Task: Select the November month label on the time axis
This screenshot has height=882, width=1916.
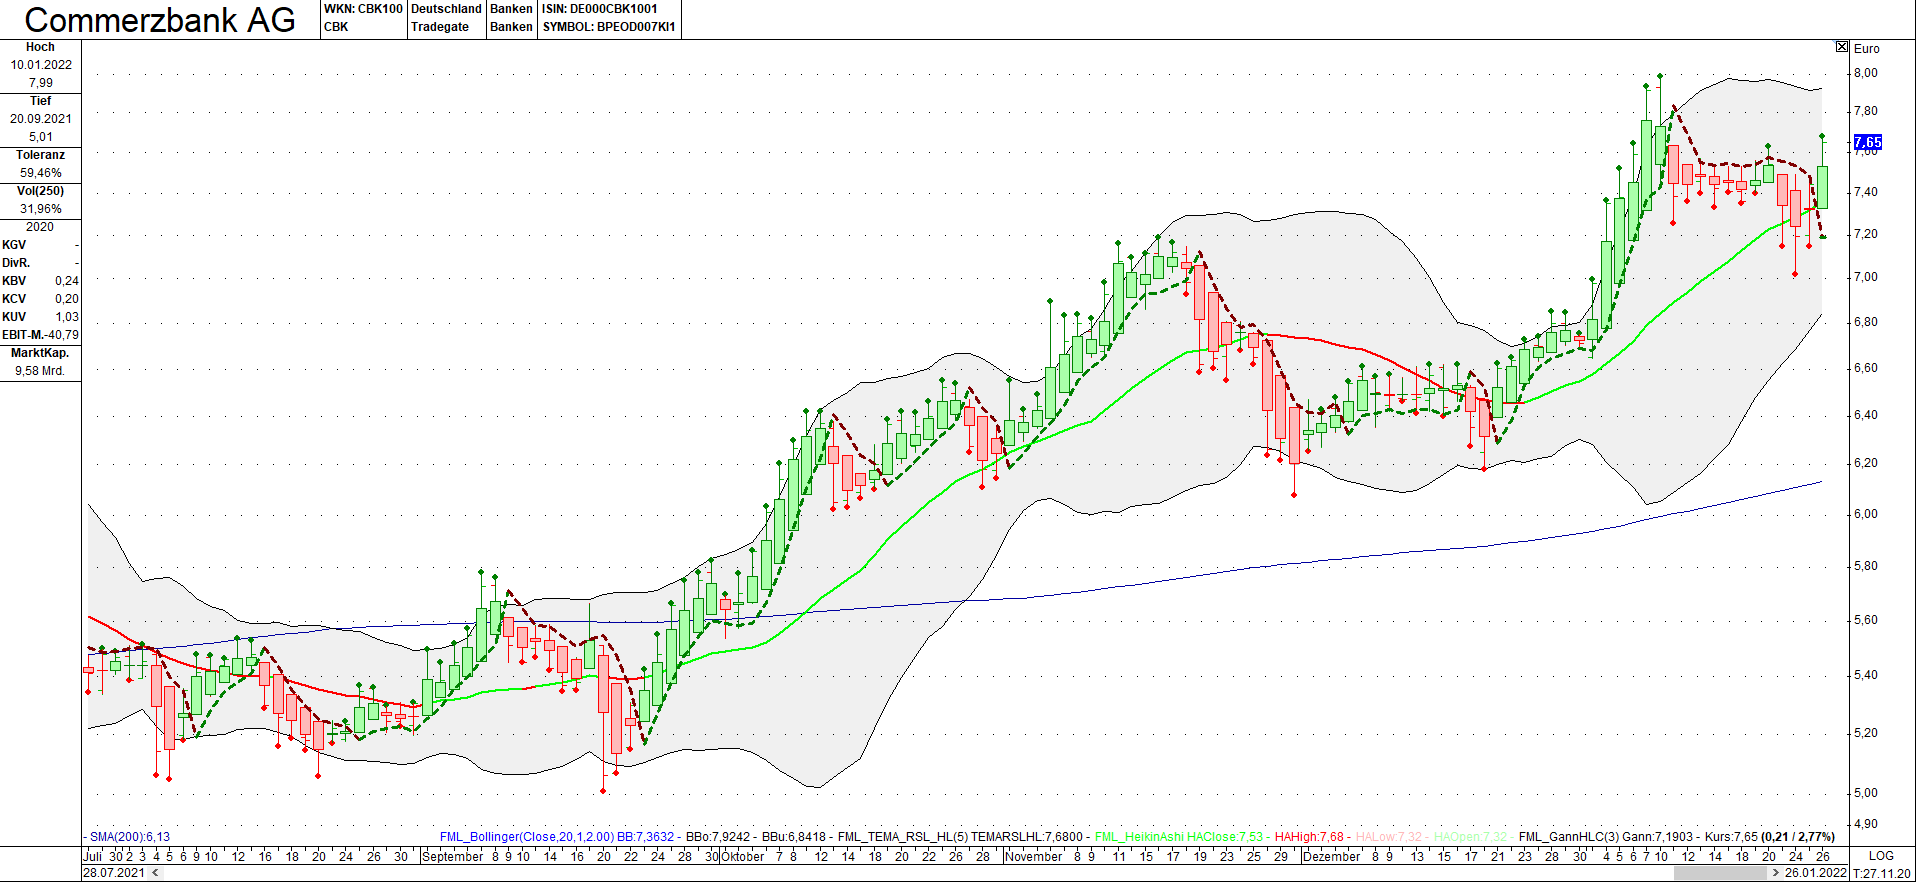Action: coord(1034,857)
